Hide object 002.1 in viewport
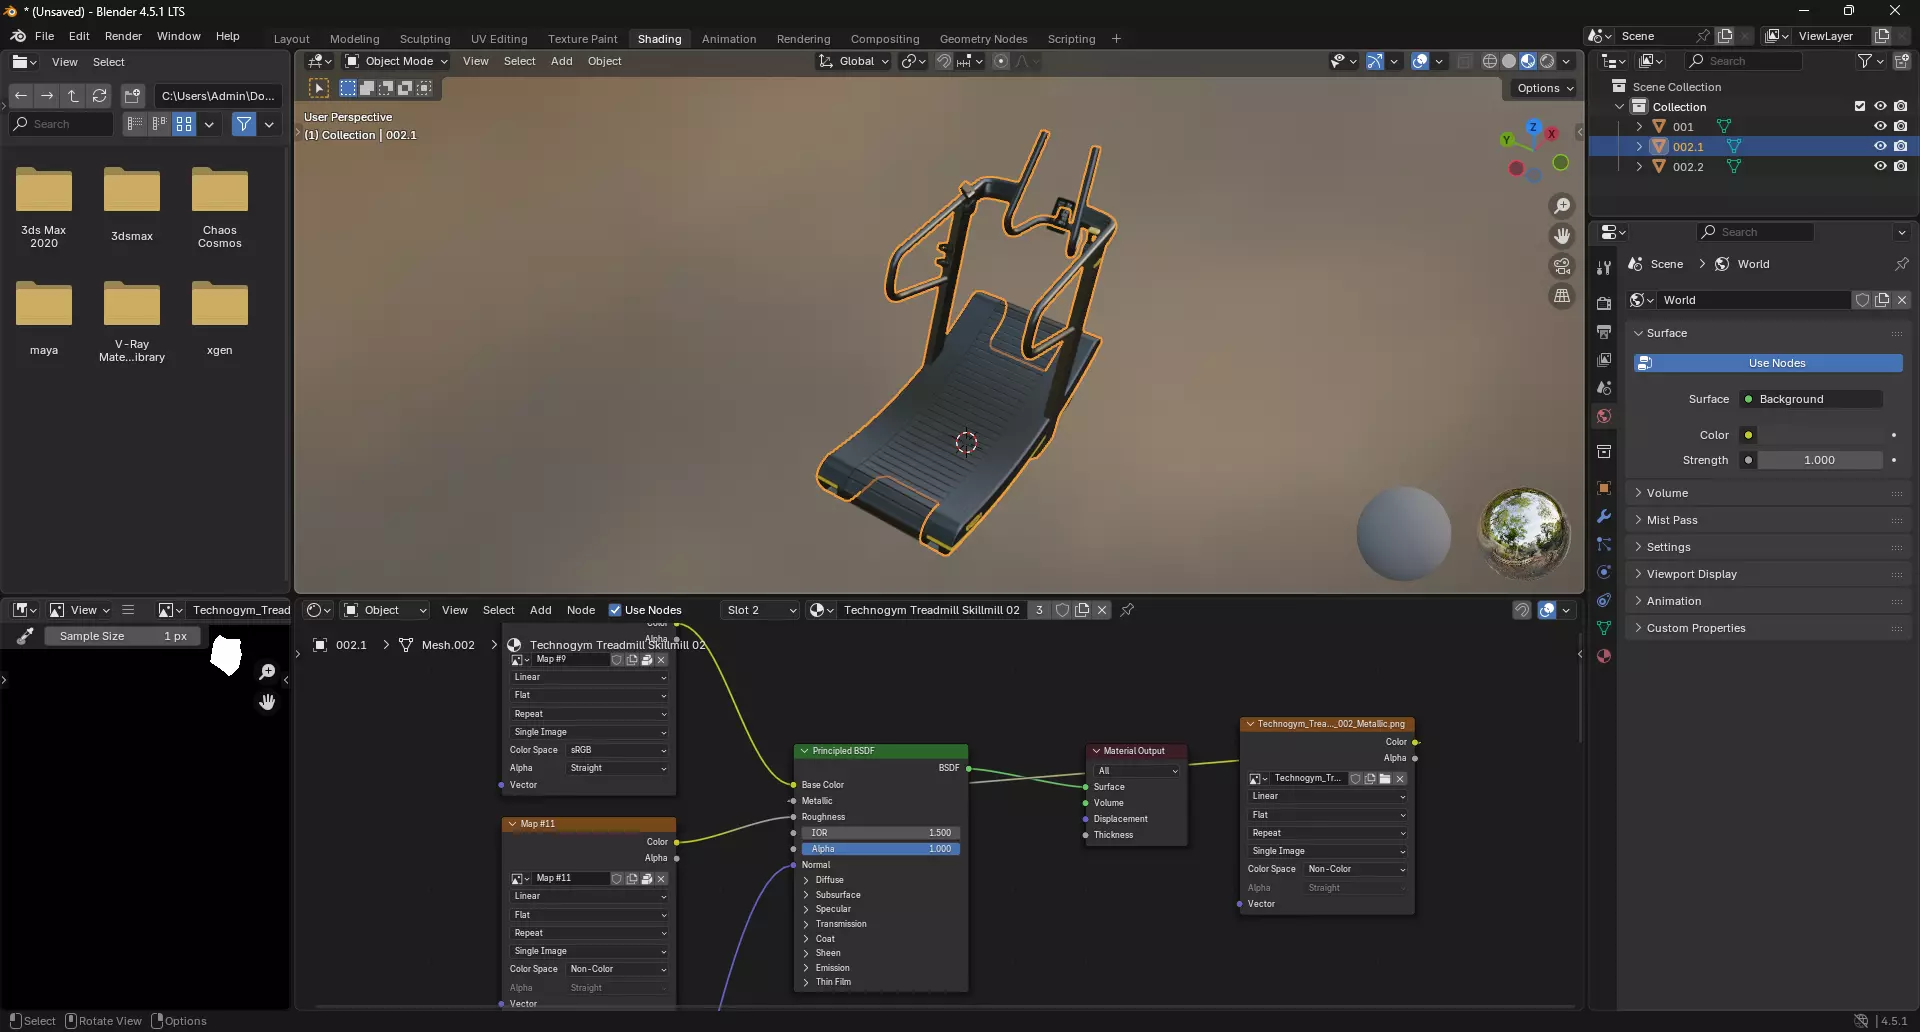1920x1032 pixels. coord(1880,147)
